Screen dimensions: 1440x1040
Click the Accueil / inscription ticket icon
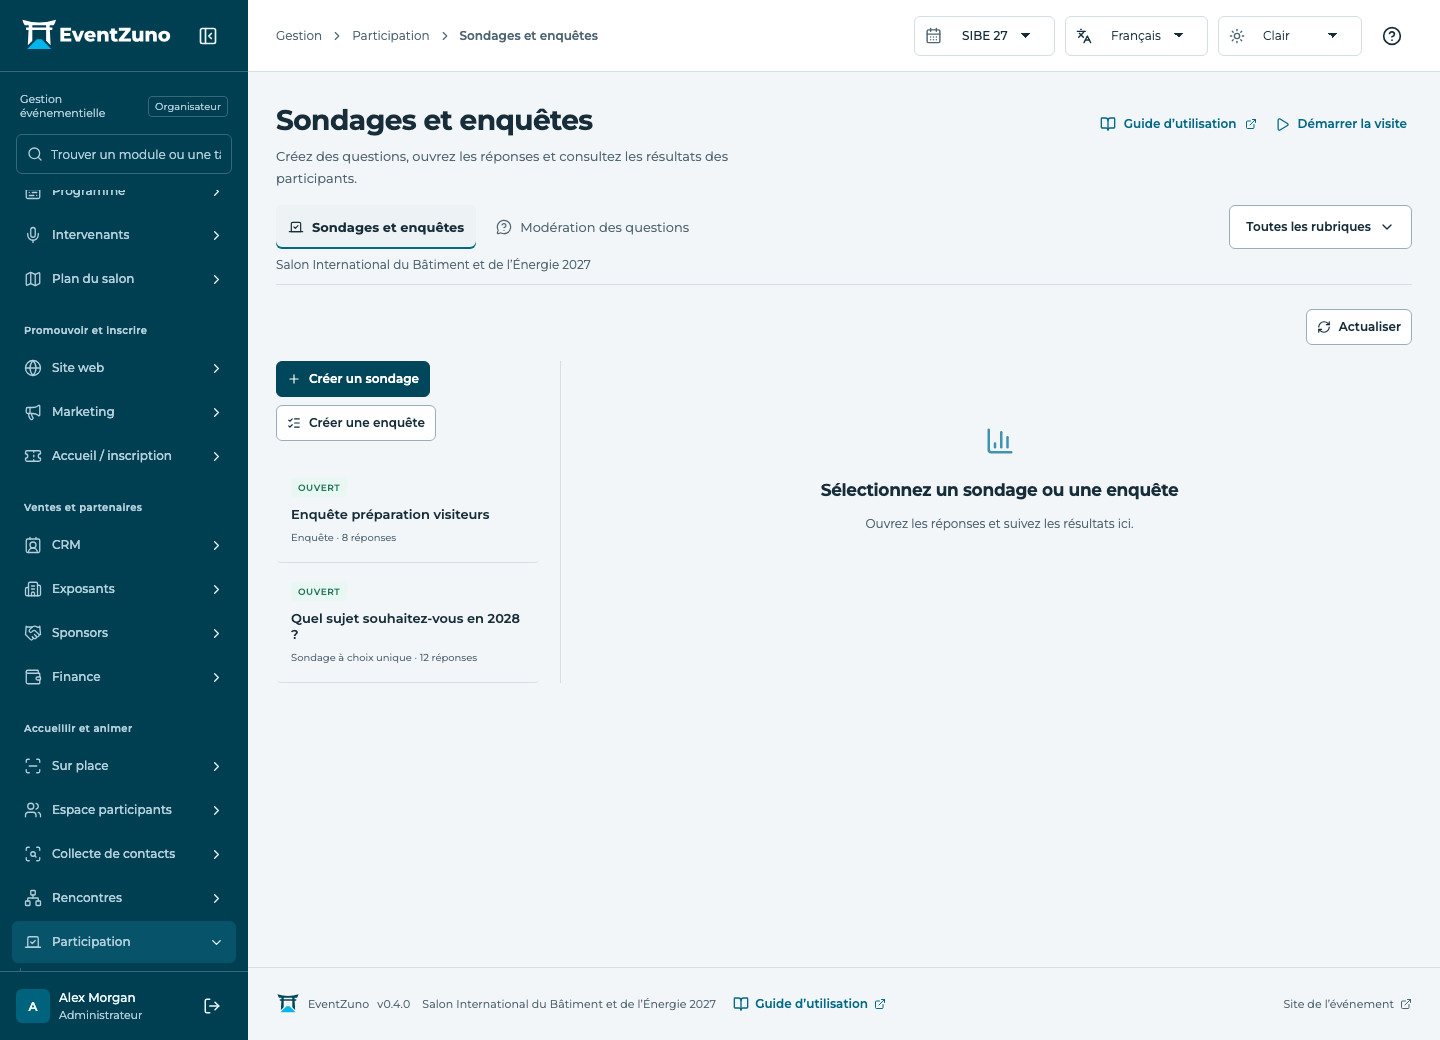(x=33, y=456)
